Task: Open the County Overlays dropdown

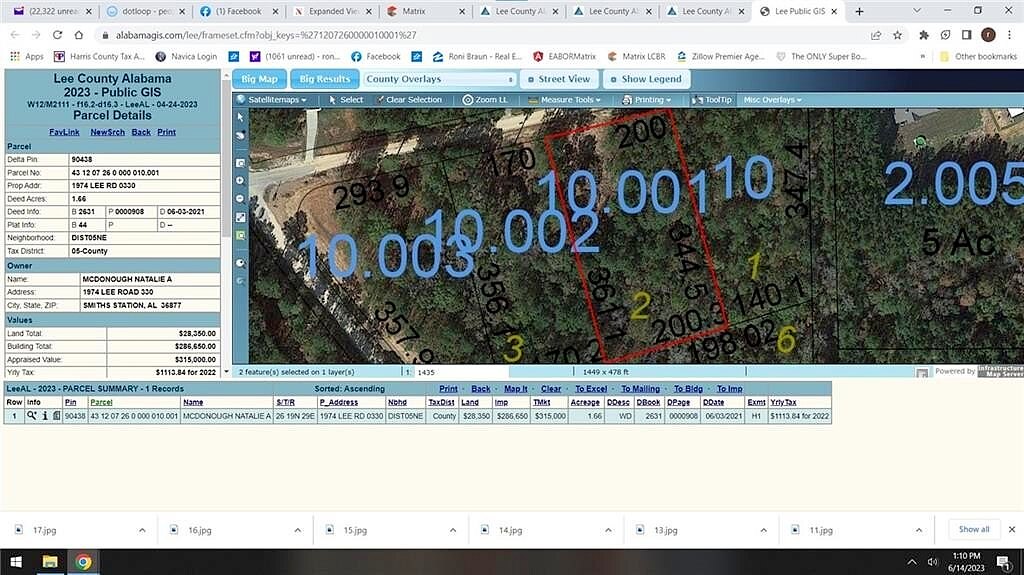Action: click(x=440, y=79)
